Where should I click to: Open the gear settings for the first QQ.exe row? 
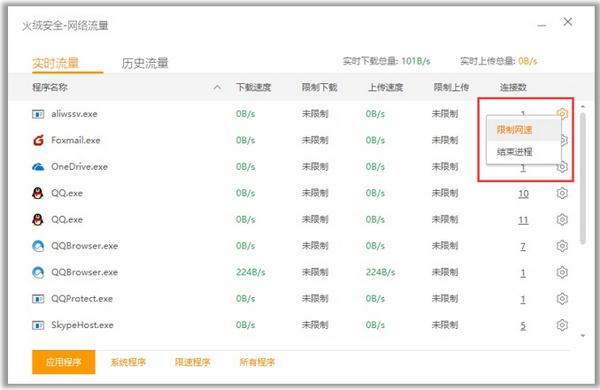[x=562, y=193]
